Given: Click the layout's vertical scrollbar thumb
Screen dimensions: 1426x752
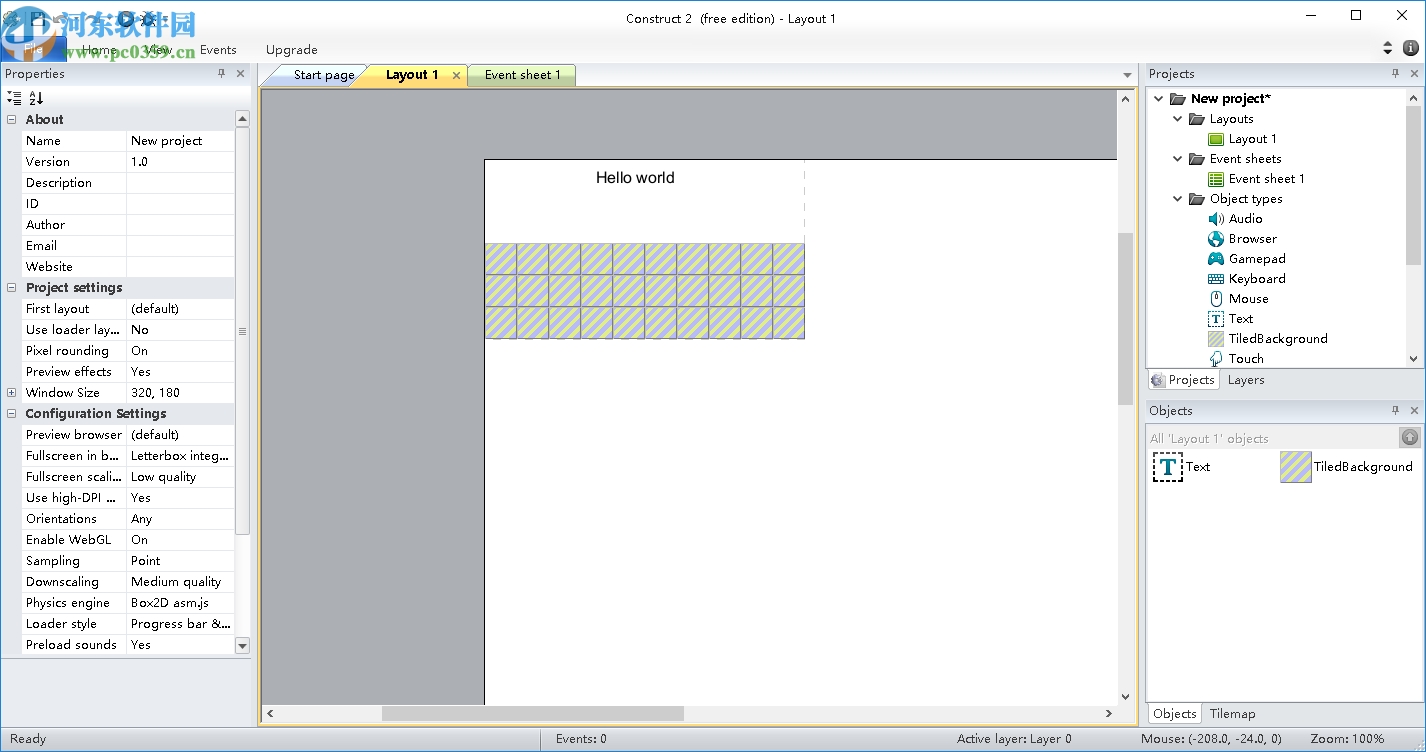Looking at the screenshot, I should [1125, 319].
